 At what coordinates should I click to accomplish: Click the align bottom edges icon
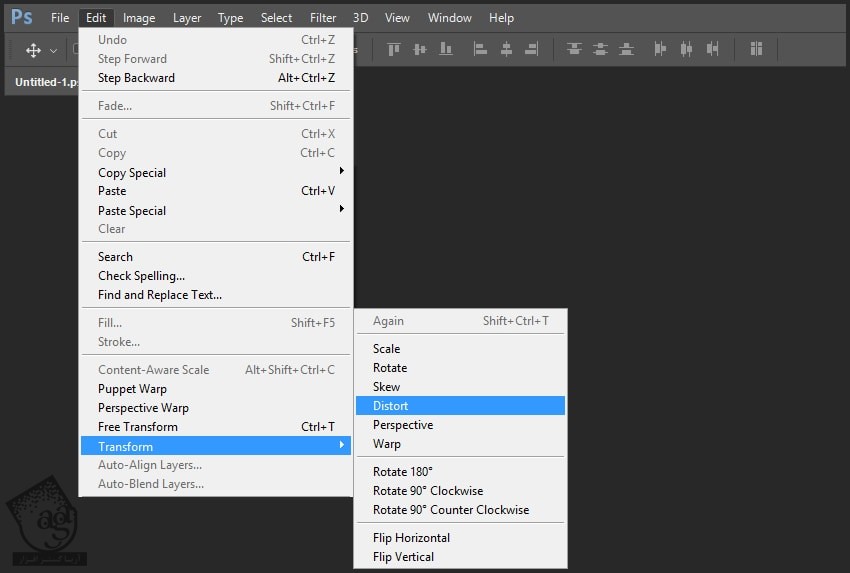(446, 49)
